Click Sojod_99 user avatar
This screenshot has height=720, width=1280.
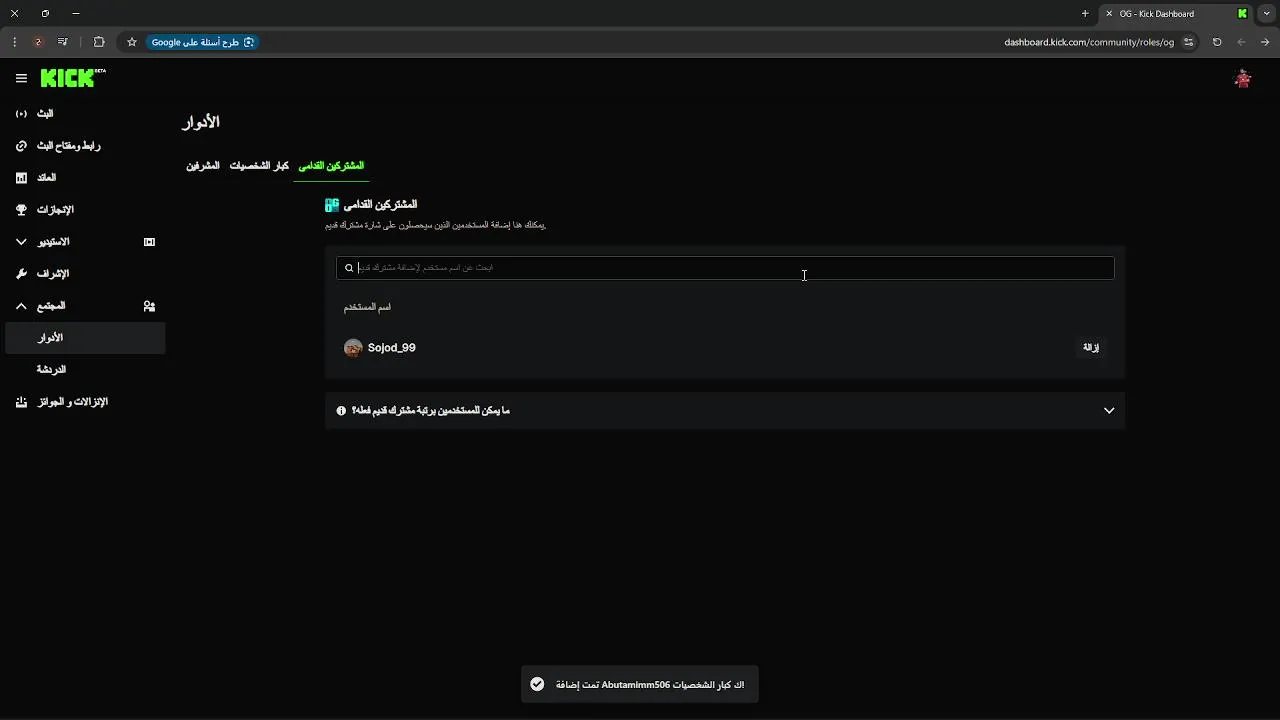353,348
